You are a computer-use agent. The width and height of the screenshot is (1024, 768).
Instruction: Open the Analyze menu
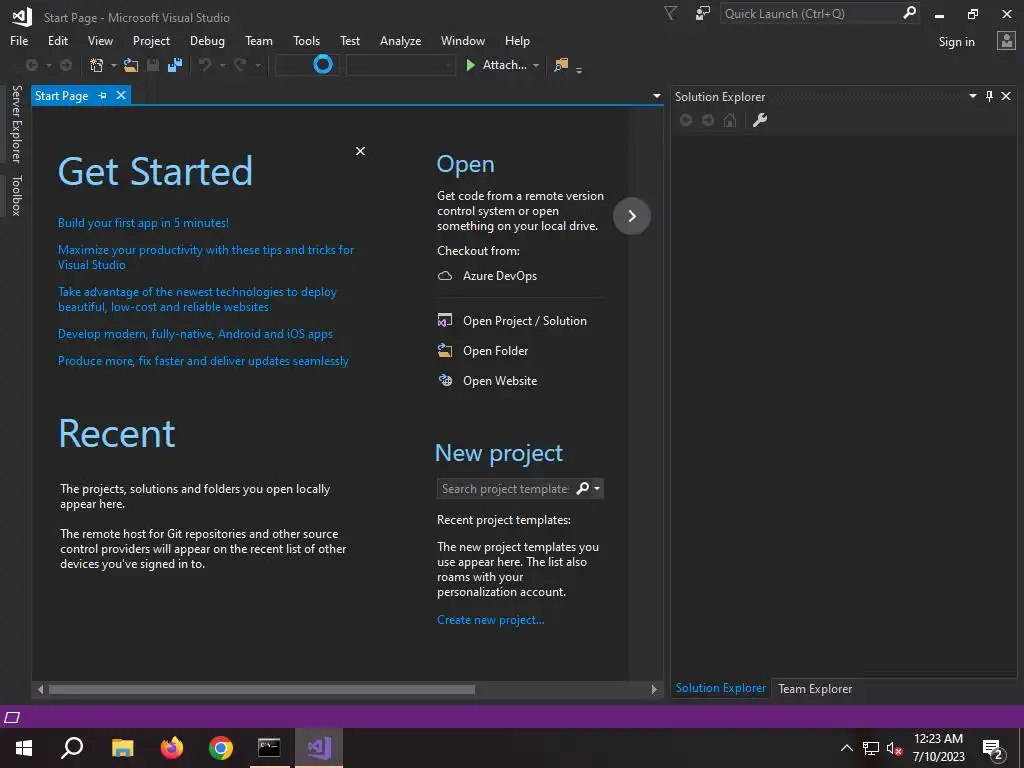[400, 40]
